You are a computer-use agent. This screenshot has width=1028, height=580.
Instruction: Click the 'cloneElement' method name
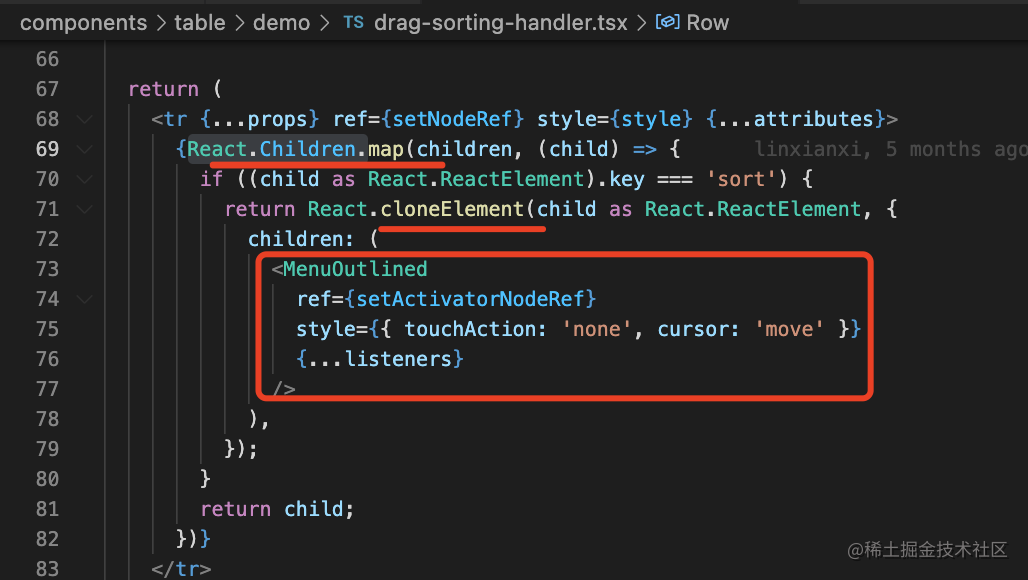(452, 209)
